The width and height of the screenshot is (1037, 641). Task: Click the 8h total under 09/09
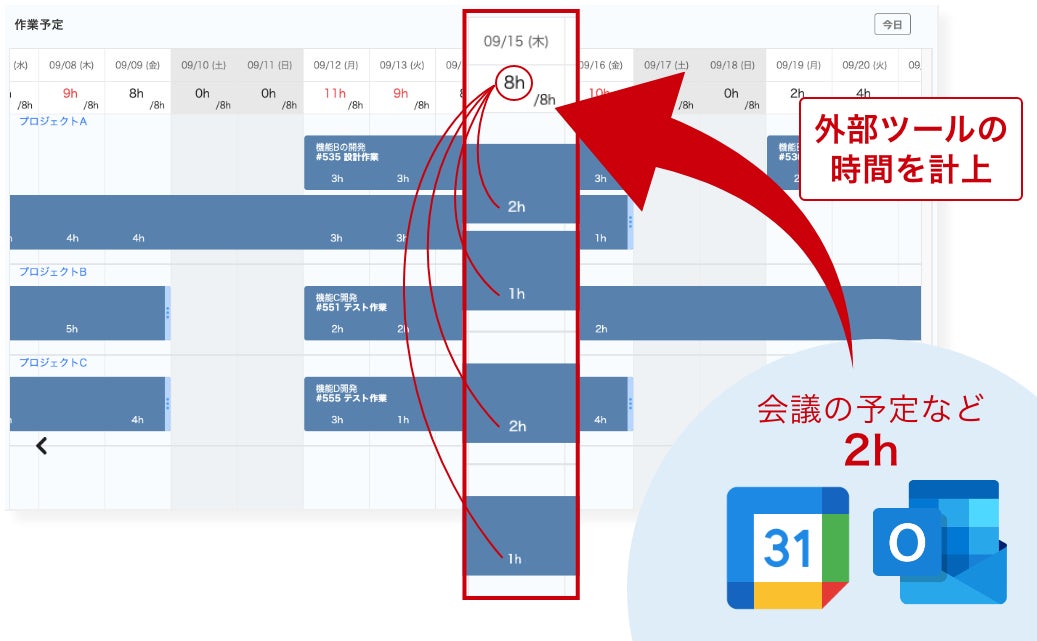coord(136,93)
